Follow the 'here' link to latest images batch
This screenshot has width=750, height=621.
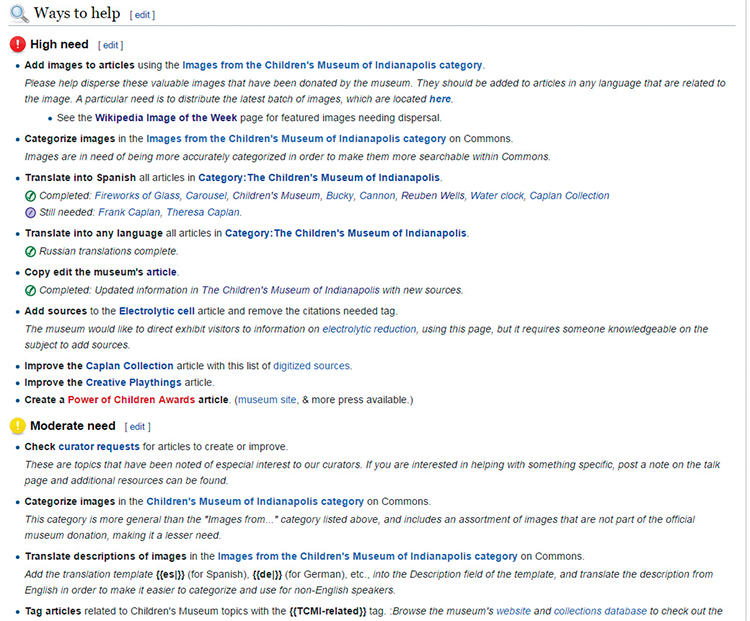tap(440, 99)
